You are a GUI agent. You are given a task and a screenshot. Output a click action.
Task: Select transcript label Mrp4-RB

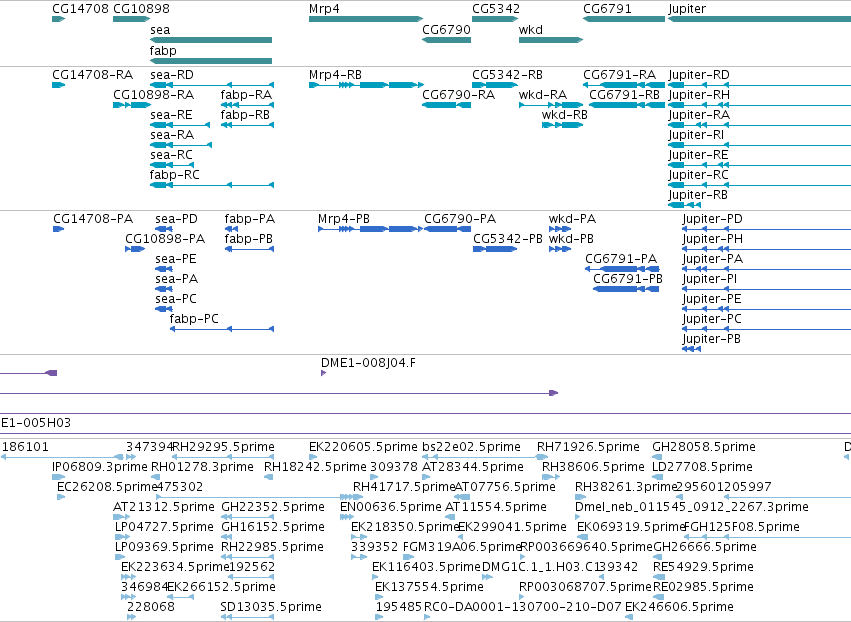[335, 75]
